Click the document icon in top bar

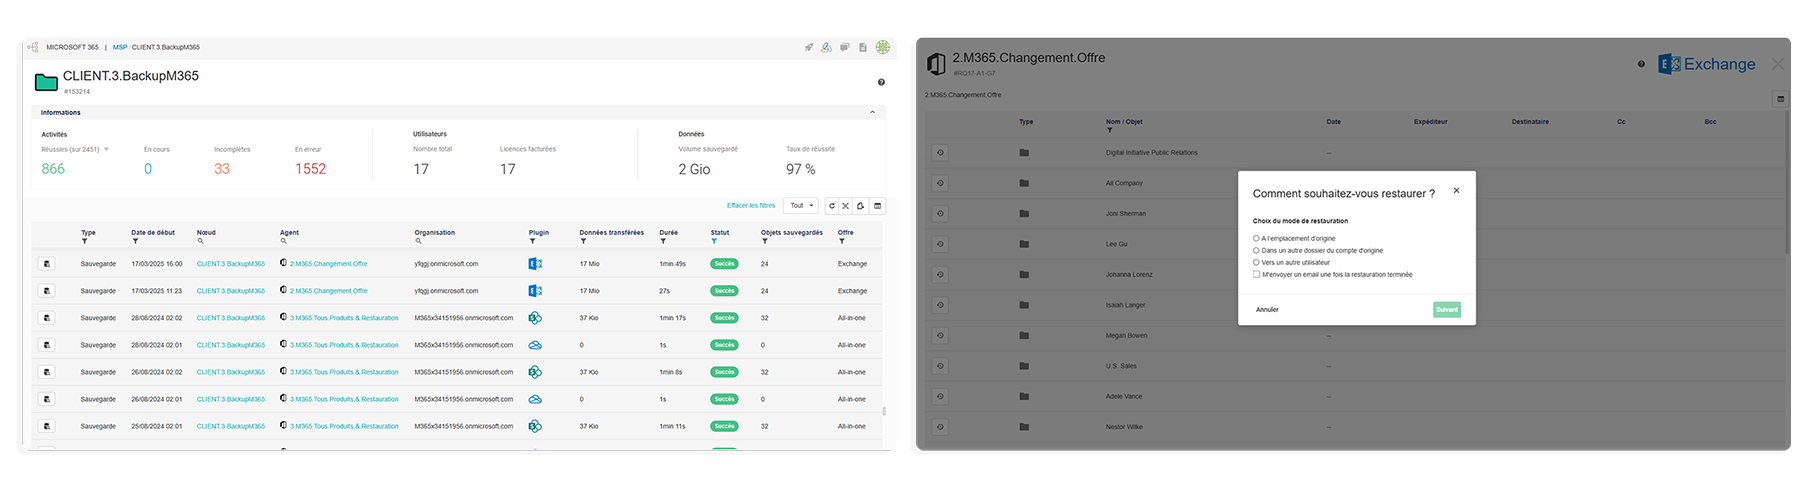coord(863,47)
